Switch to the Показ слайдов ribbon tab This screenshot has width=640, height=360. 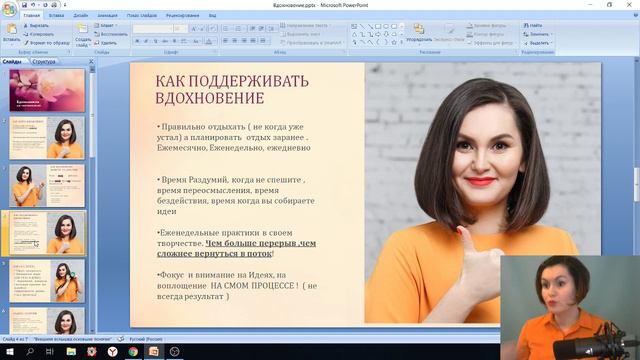point(142,16)
